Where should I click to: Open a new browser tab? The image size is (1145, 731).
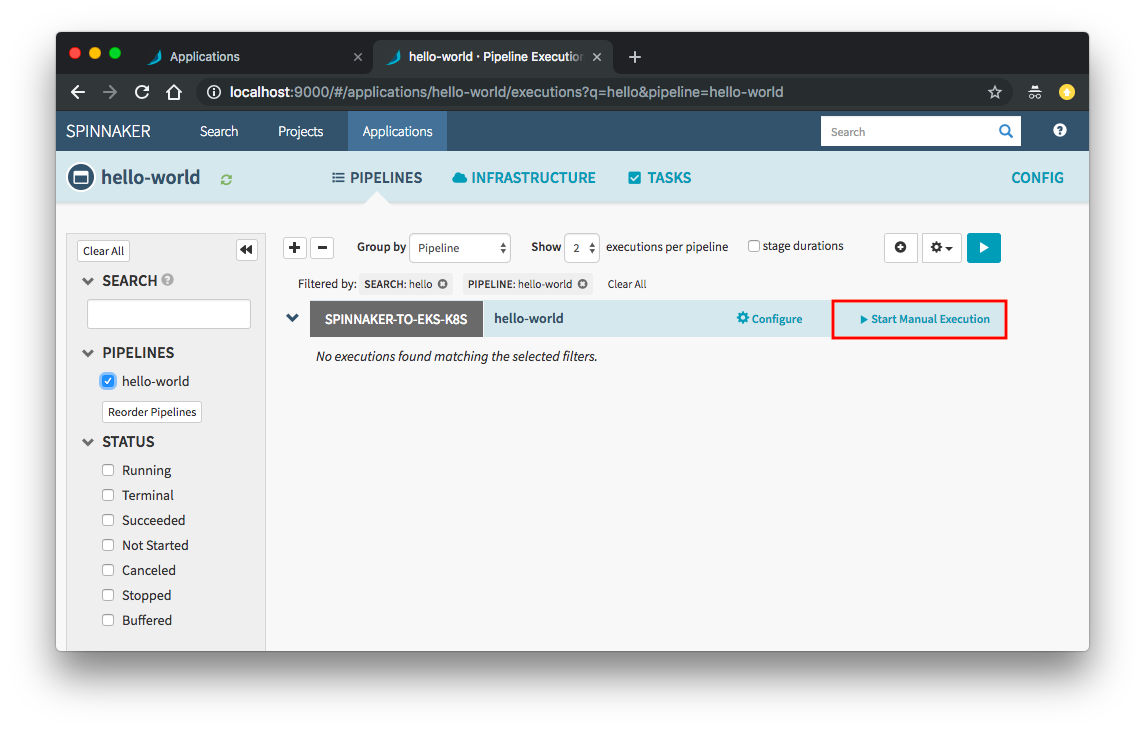point(635,57)
